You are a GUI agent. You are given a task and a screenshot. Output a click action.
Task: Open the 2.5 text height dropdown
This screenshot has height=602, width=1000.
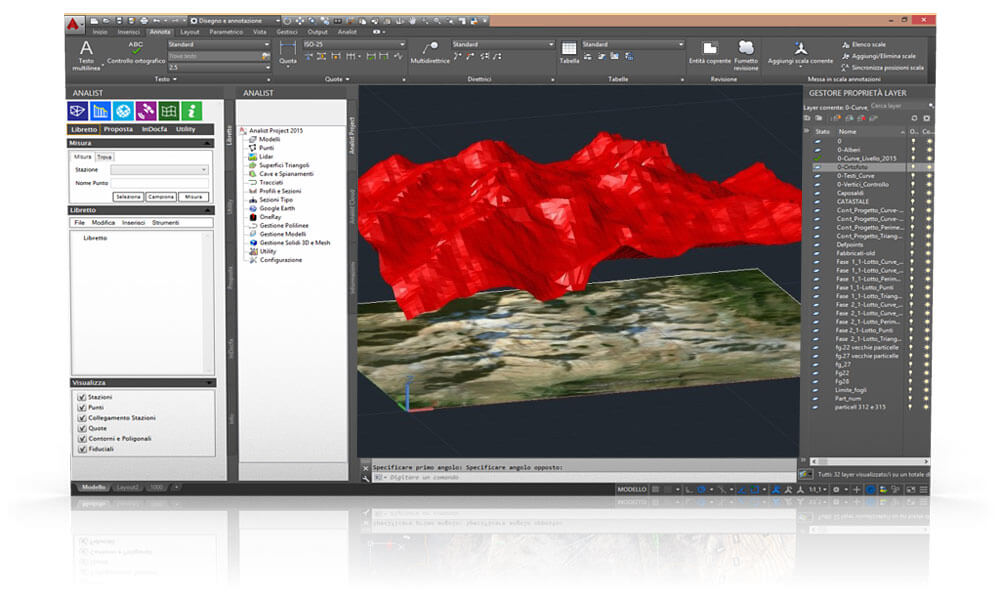(219, 67)
